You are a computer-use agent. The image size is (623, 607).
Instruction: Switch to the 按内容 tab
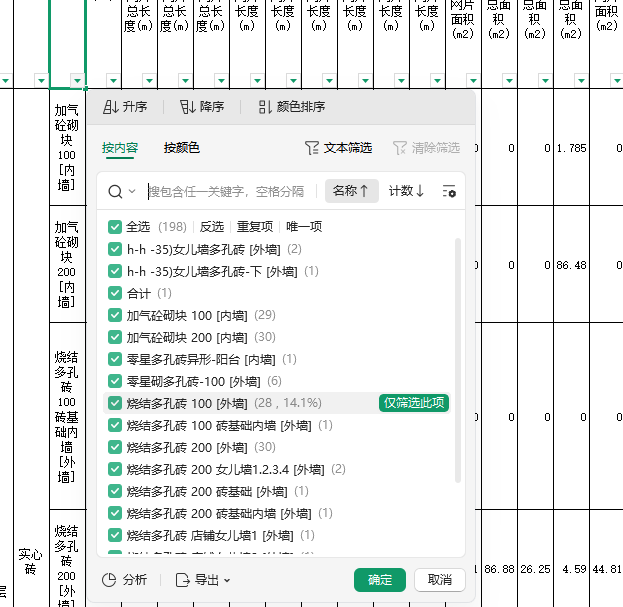120,148
